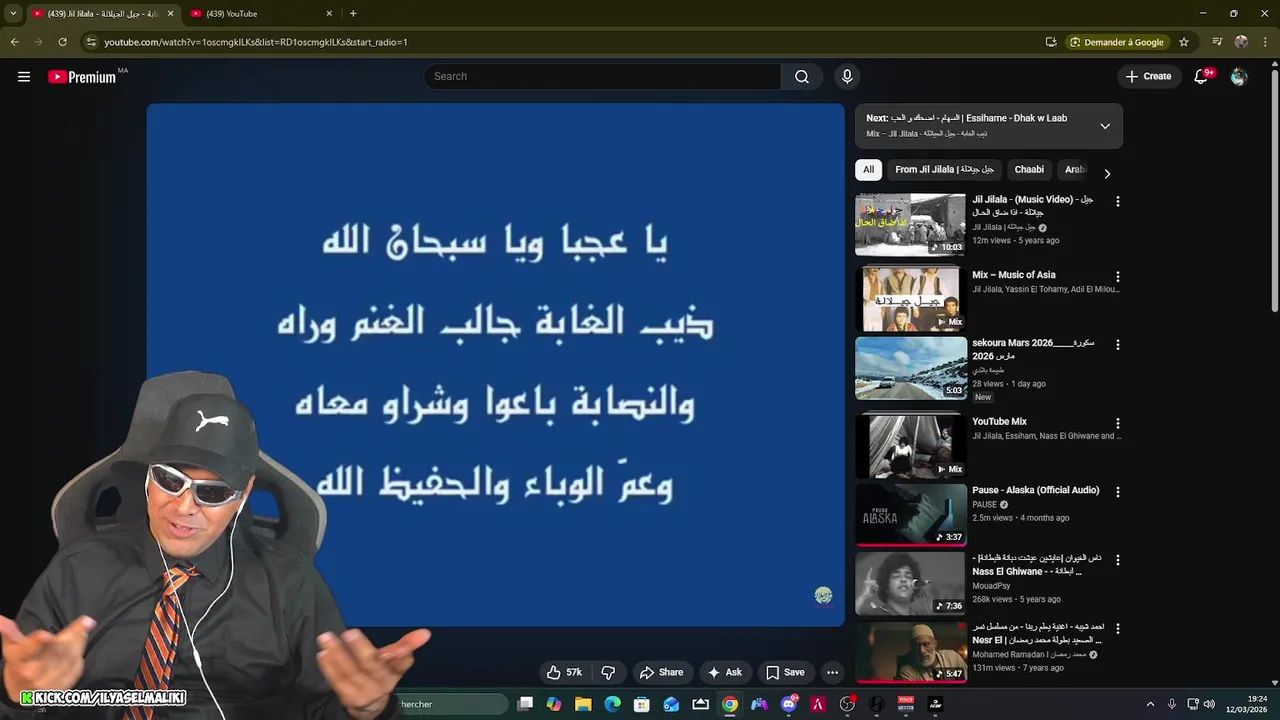
Task: Open options for Nass El Ghiwane video
Action: pos(1117,560)
